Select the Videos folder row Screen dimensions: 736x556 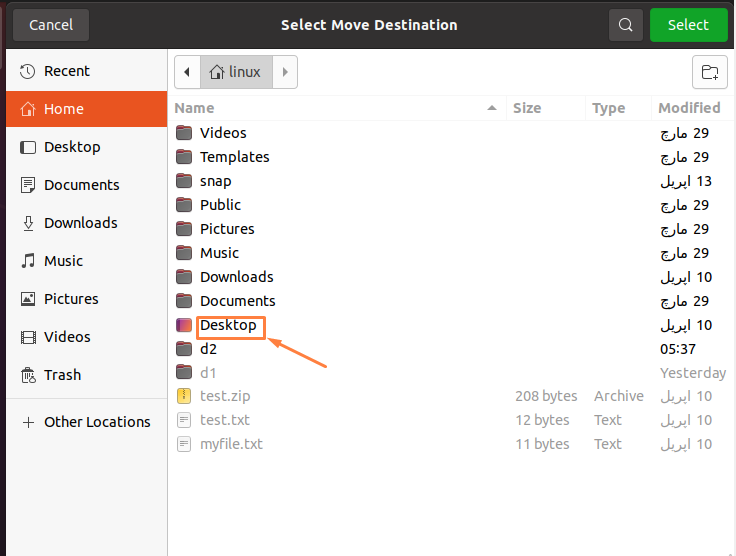point(451,133)
